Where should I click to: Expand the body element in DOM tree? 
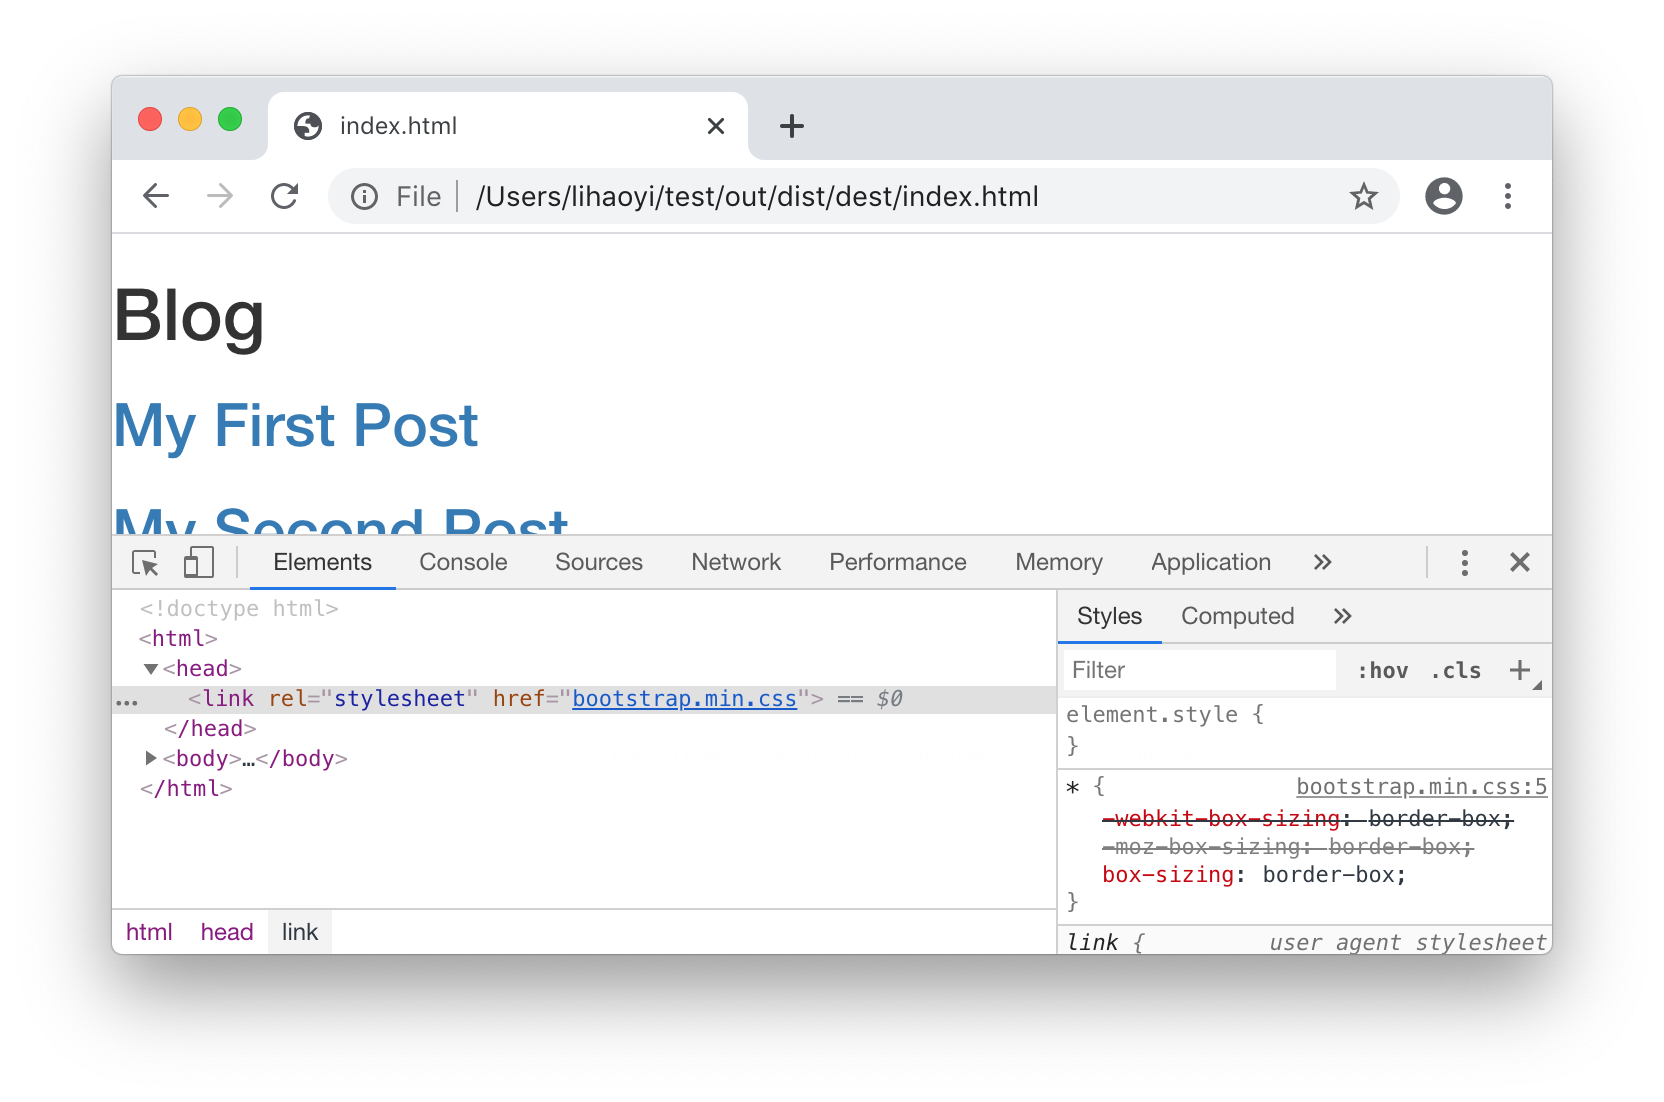pyautogui.click(x=148, y=758)
